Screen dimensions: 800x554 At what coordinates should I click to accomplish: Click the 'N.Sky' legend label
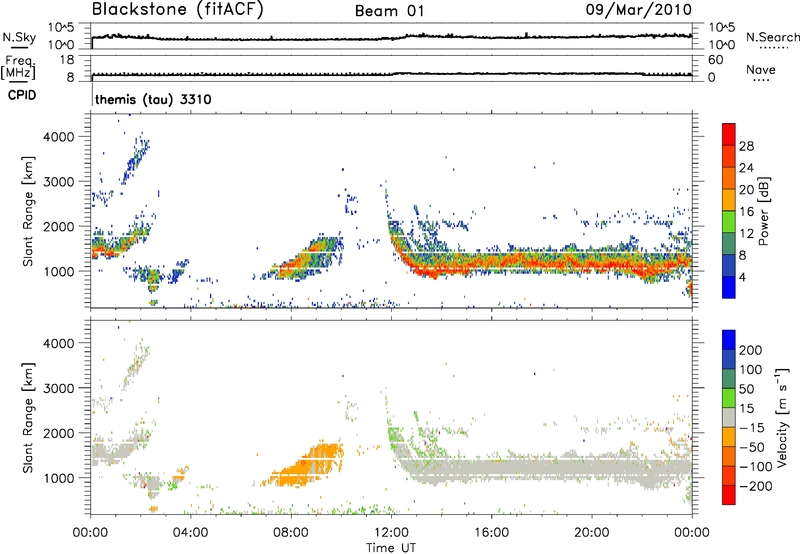(x=19, y=37)
